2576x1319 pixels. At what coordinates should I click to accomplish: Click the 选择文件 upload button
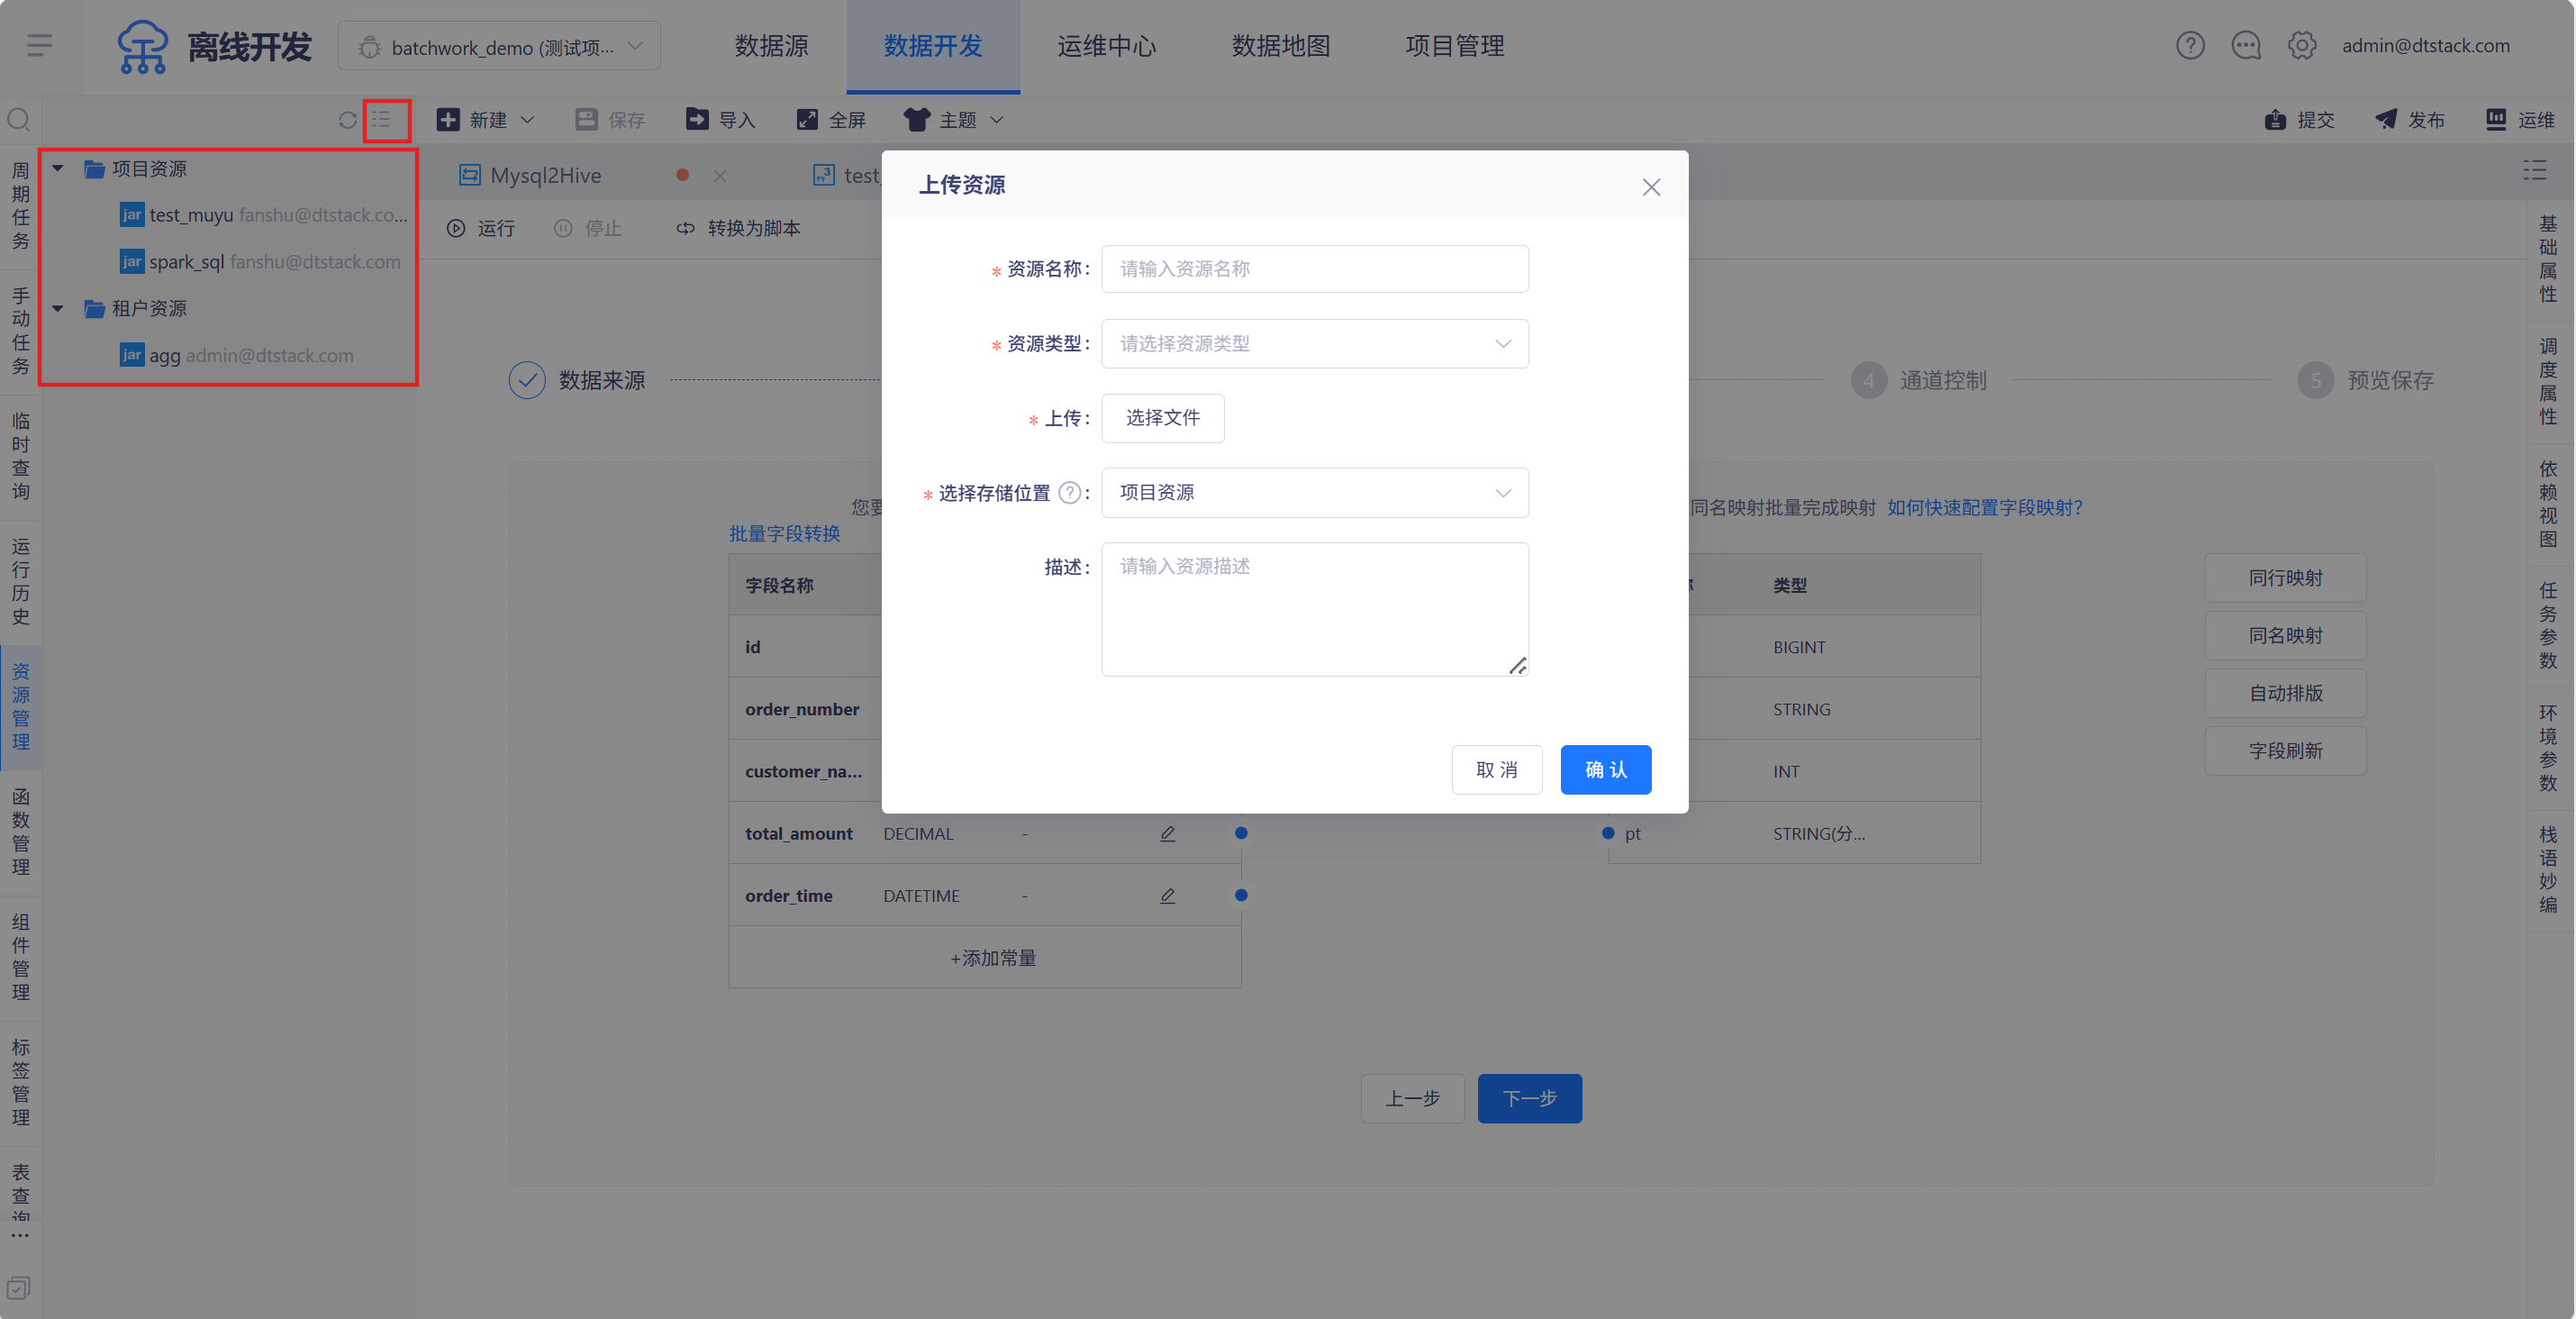pos(1162,418)
